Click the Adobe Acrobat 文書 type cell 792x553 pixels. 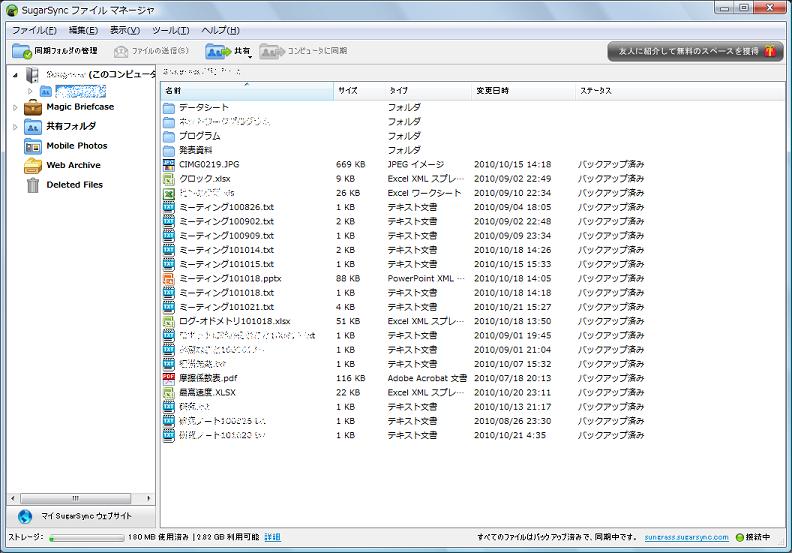point(427,378)
